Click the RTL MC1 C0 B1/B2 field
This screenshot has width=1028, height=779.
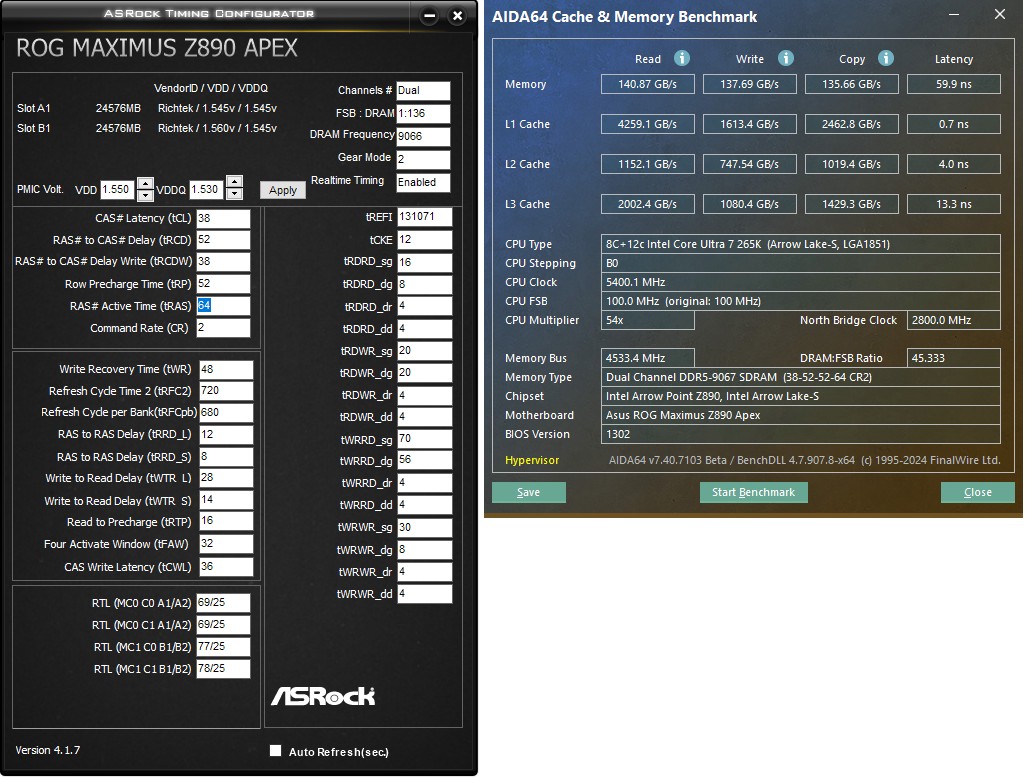(x=223, y=647)
